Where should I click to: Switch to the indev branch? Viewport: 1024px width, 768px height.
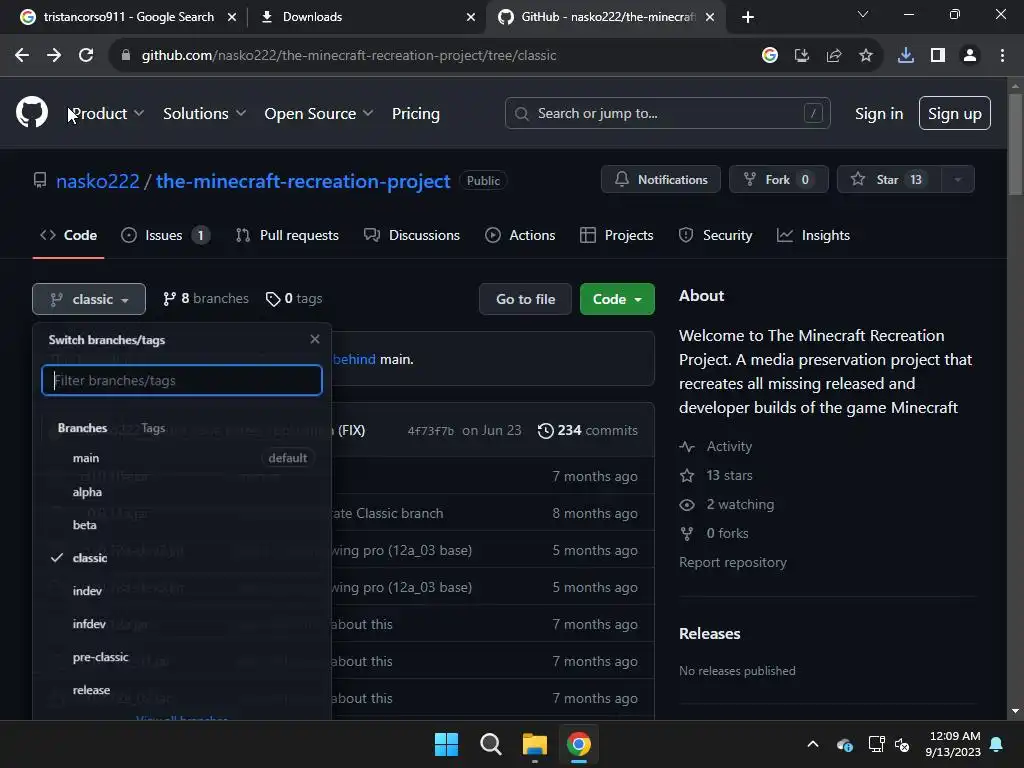(x=182, y=591)
